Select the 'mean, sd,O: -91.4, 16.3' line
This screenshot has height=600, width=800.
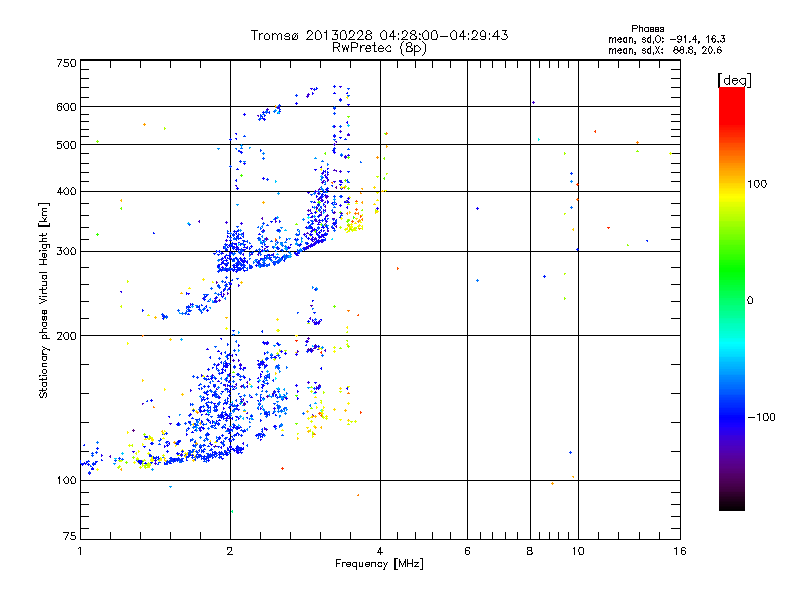(667, 40)
